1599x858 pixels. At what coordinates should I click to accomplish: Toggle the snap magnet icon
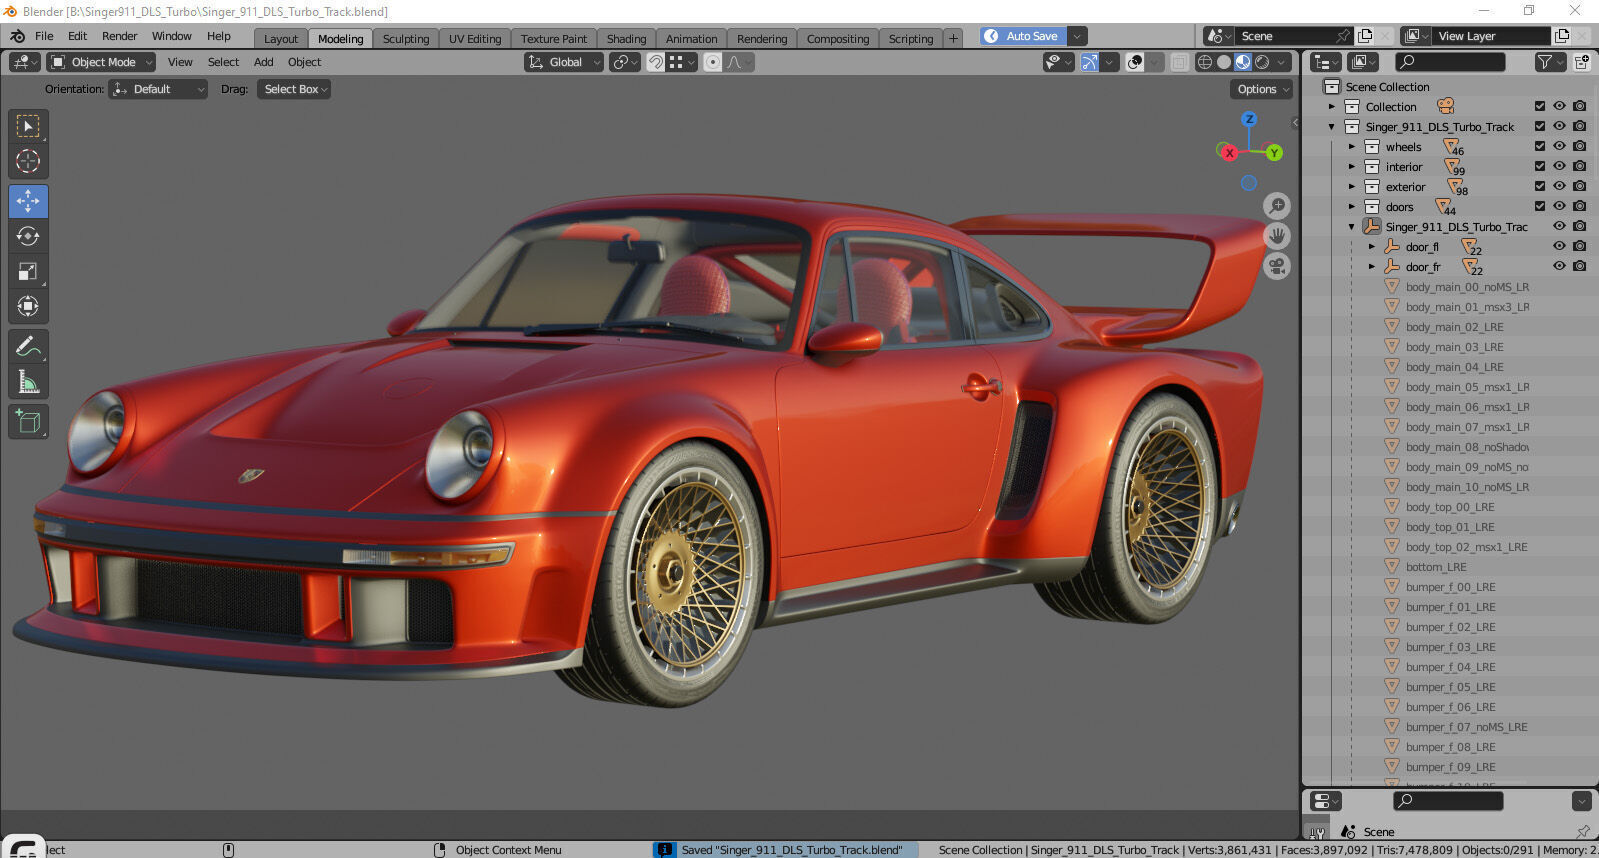(x=656, y=62)
